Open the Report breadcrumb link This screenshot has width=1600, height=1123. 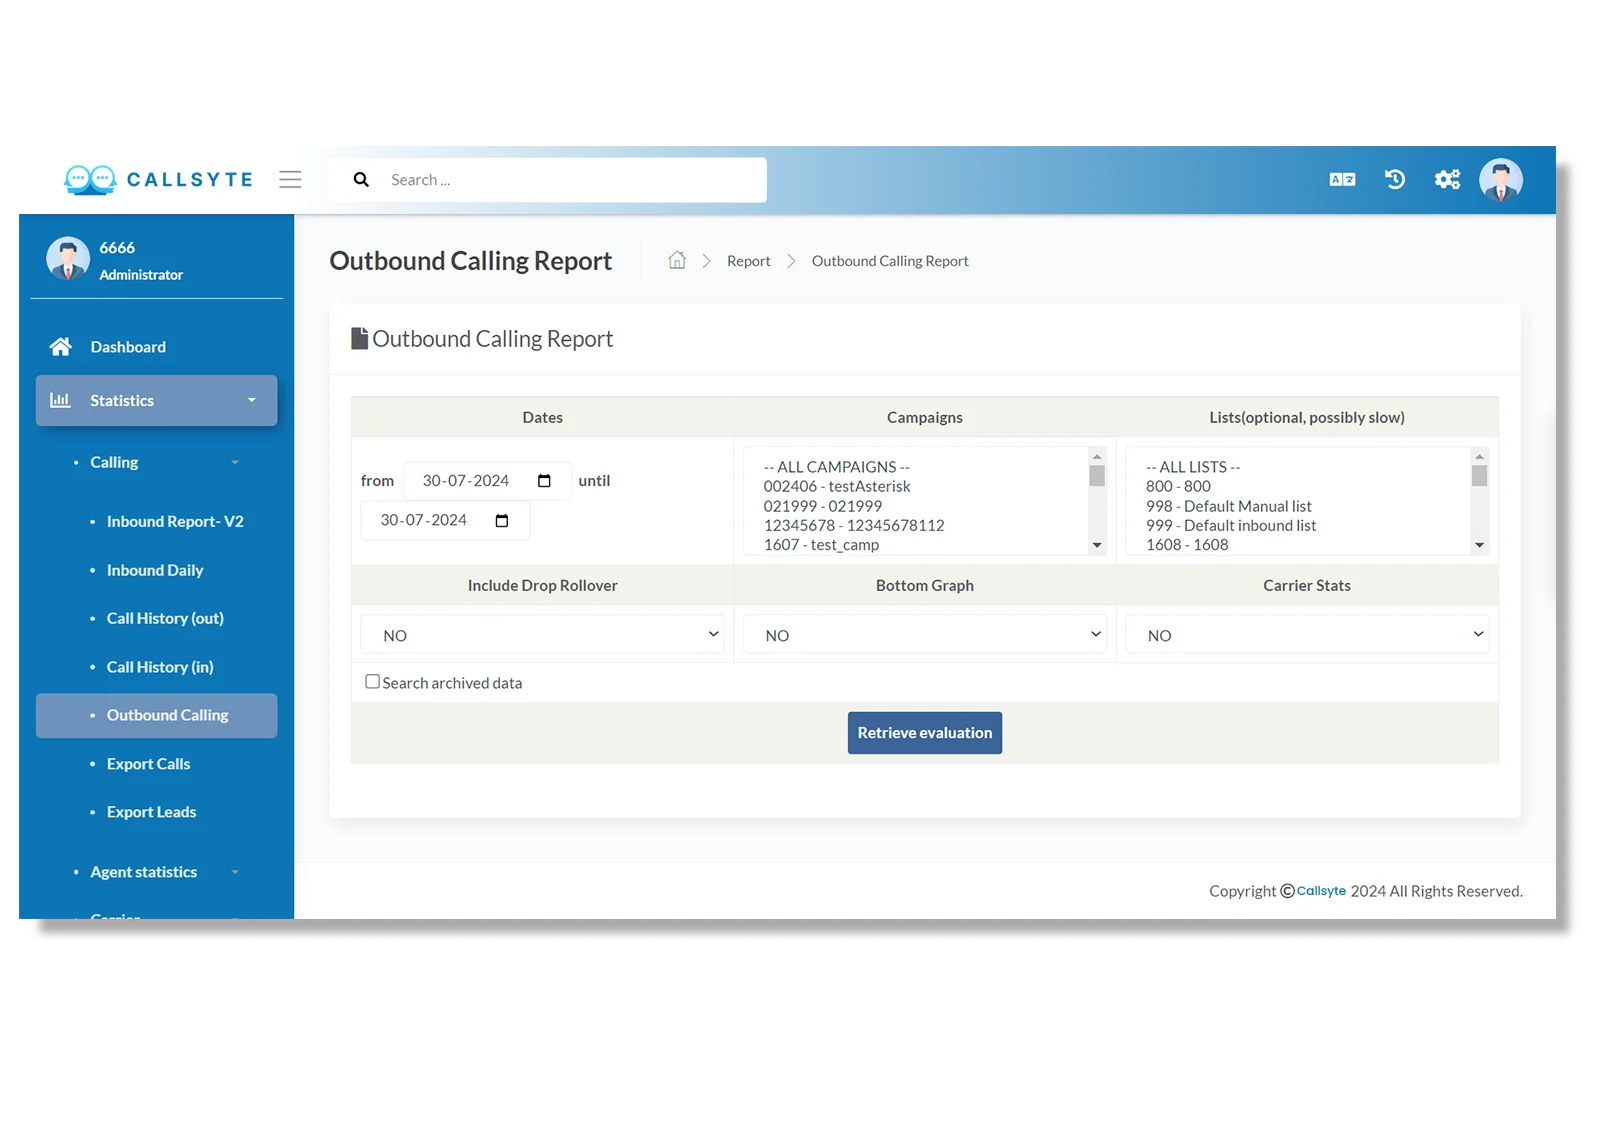point(748,260)
